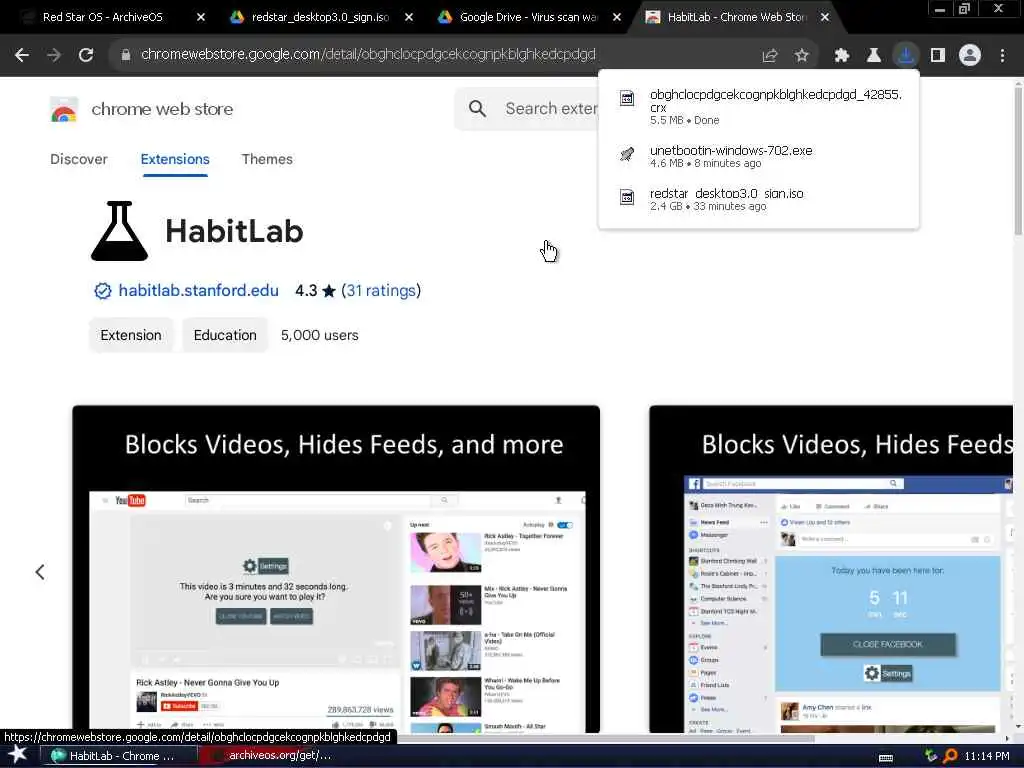Close the Red Star OS tab
This screenshot has width=1024, height=768.
pos(200,17)
